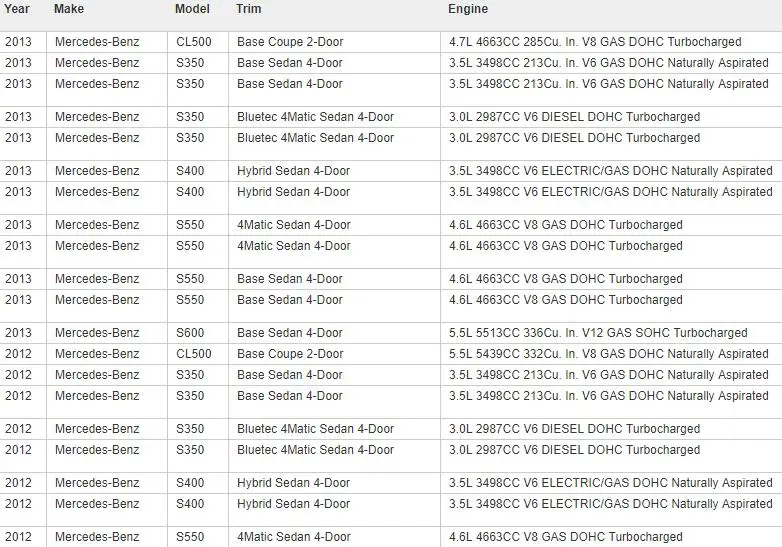
Task: Click the 5.5L 5513CC V12 engine entry
Action: [598, 333]
